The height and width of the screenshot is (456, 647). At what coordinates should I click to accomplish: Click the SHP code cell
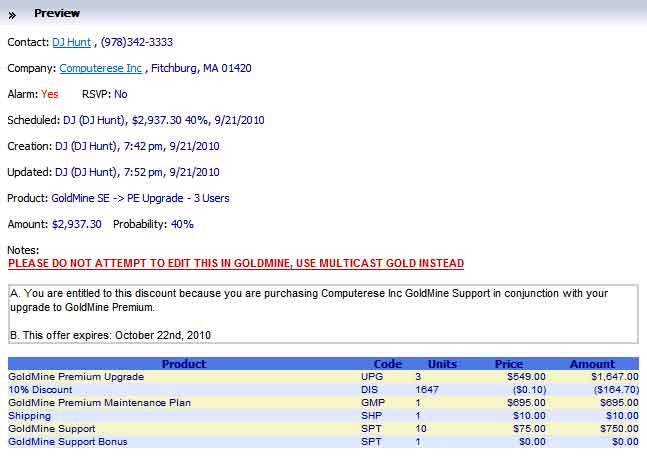pos(371,416)
